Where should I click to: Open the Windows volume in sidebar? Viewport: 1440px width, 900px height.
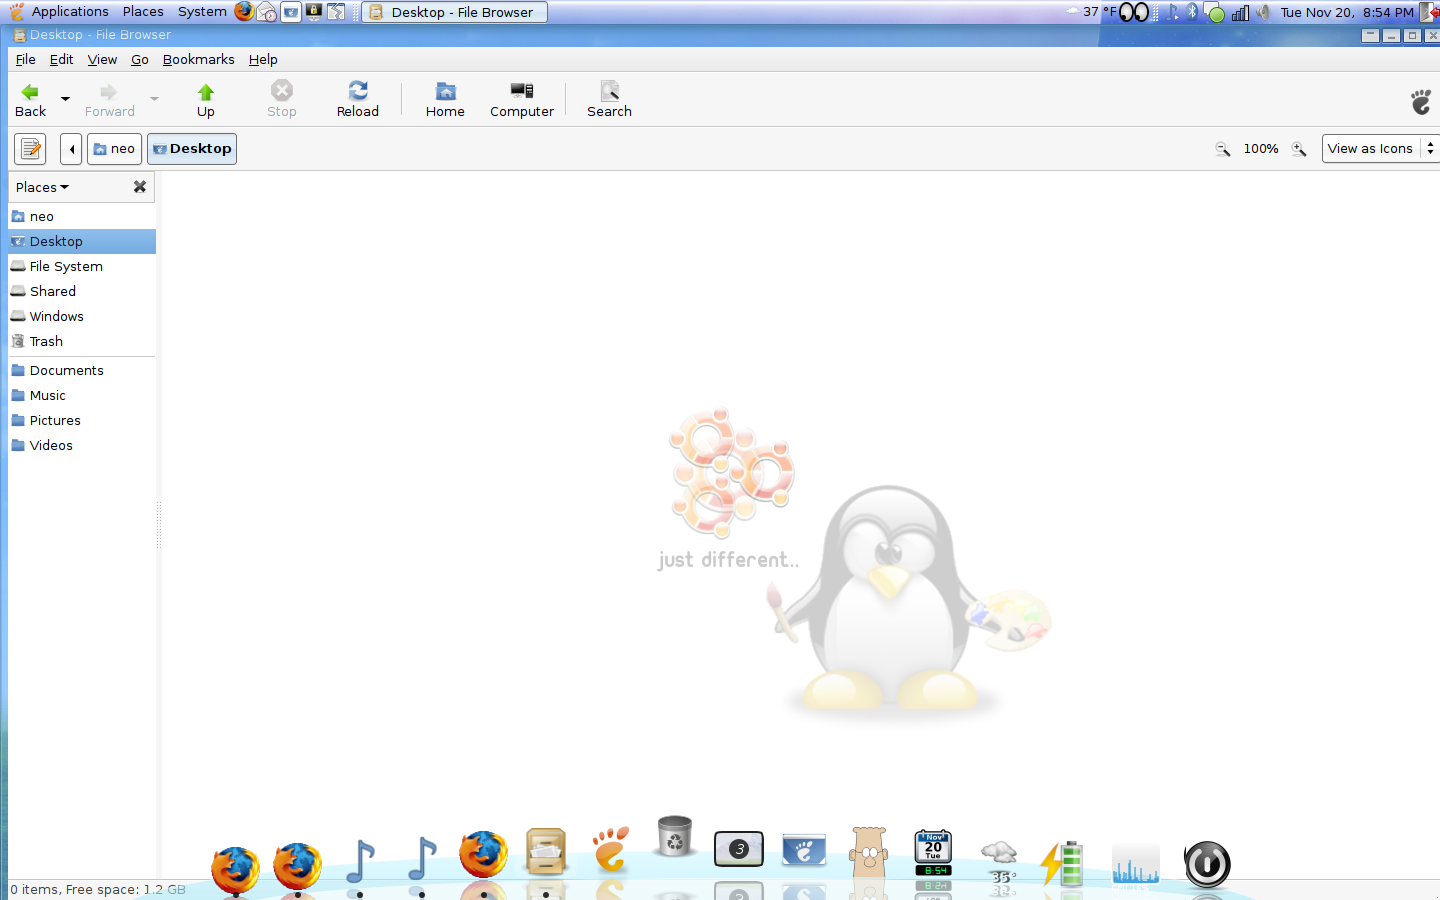coord(82,316)
